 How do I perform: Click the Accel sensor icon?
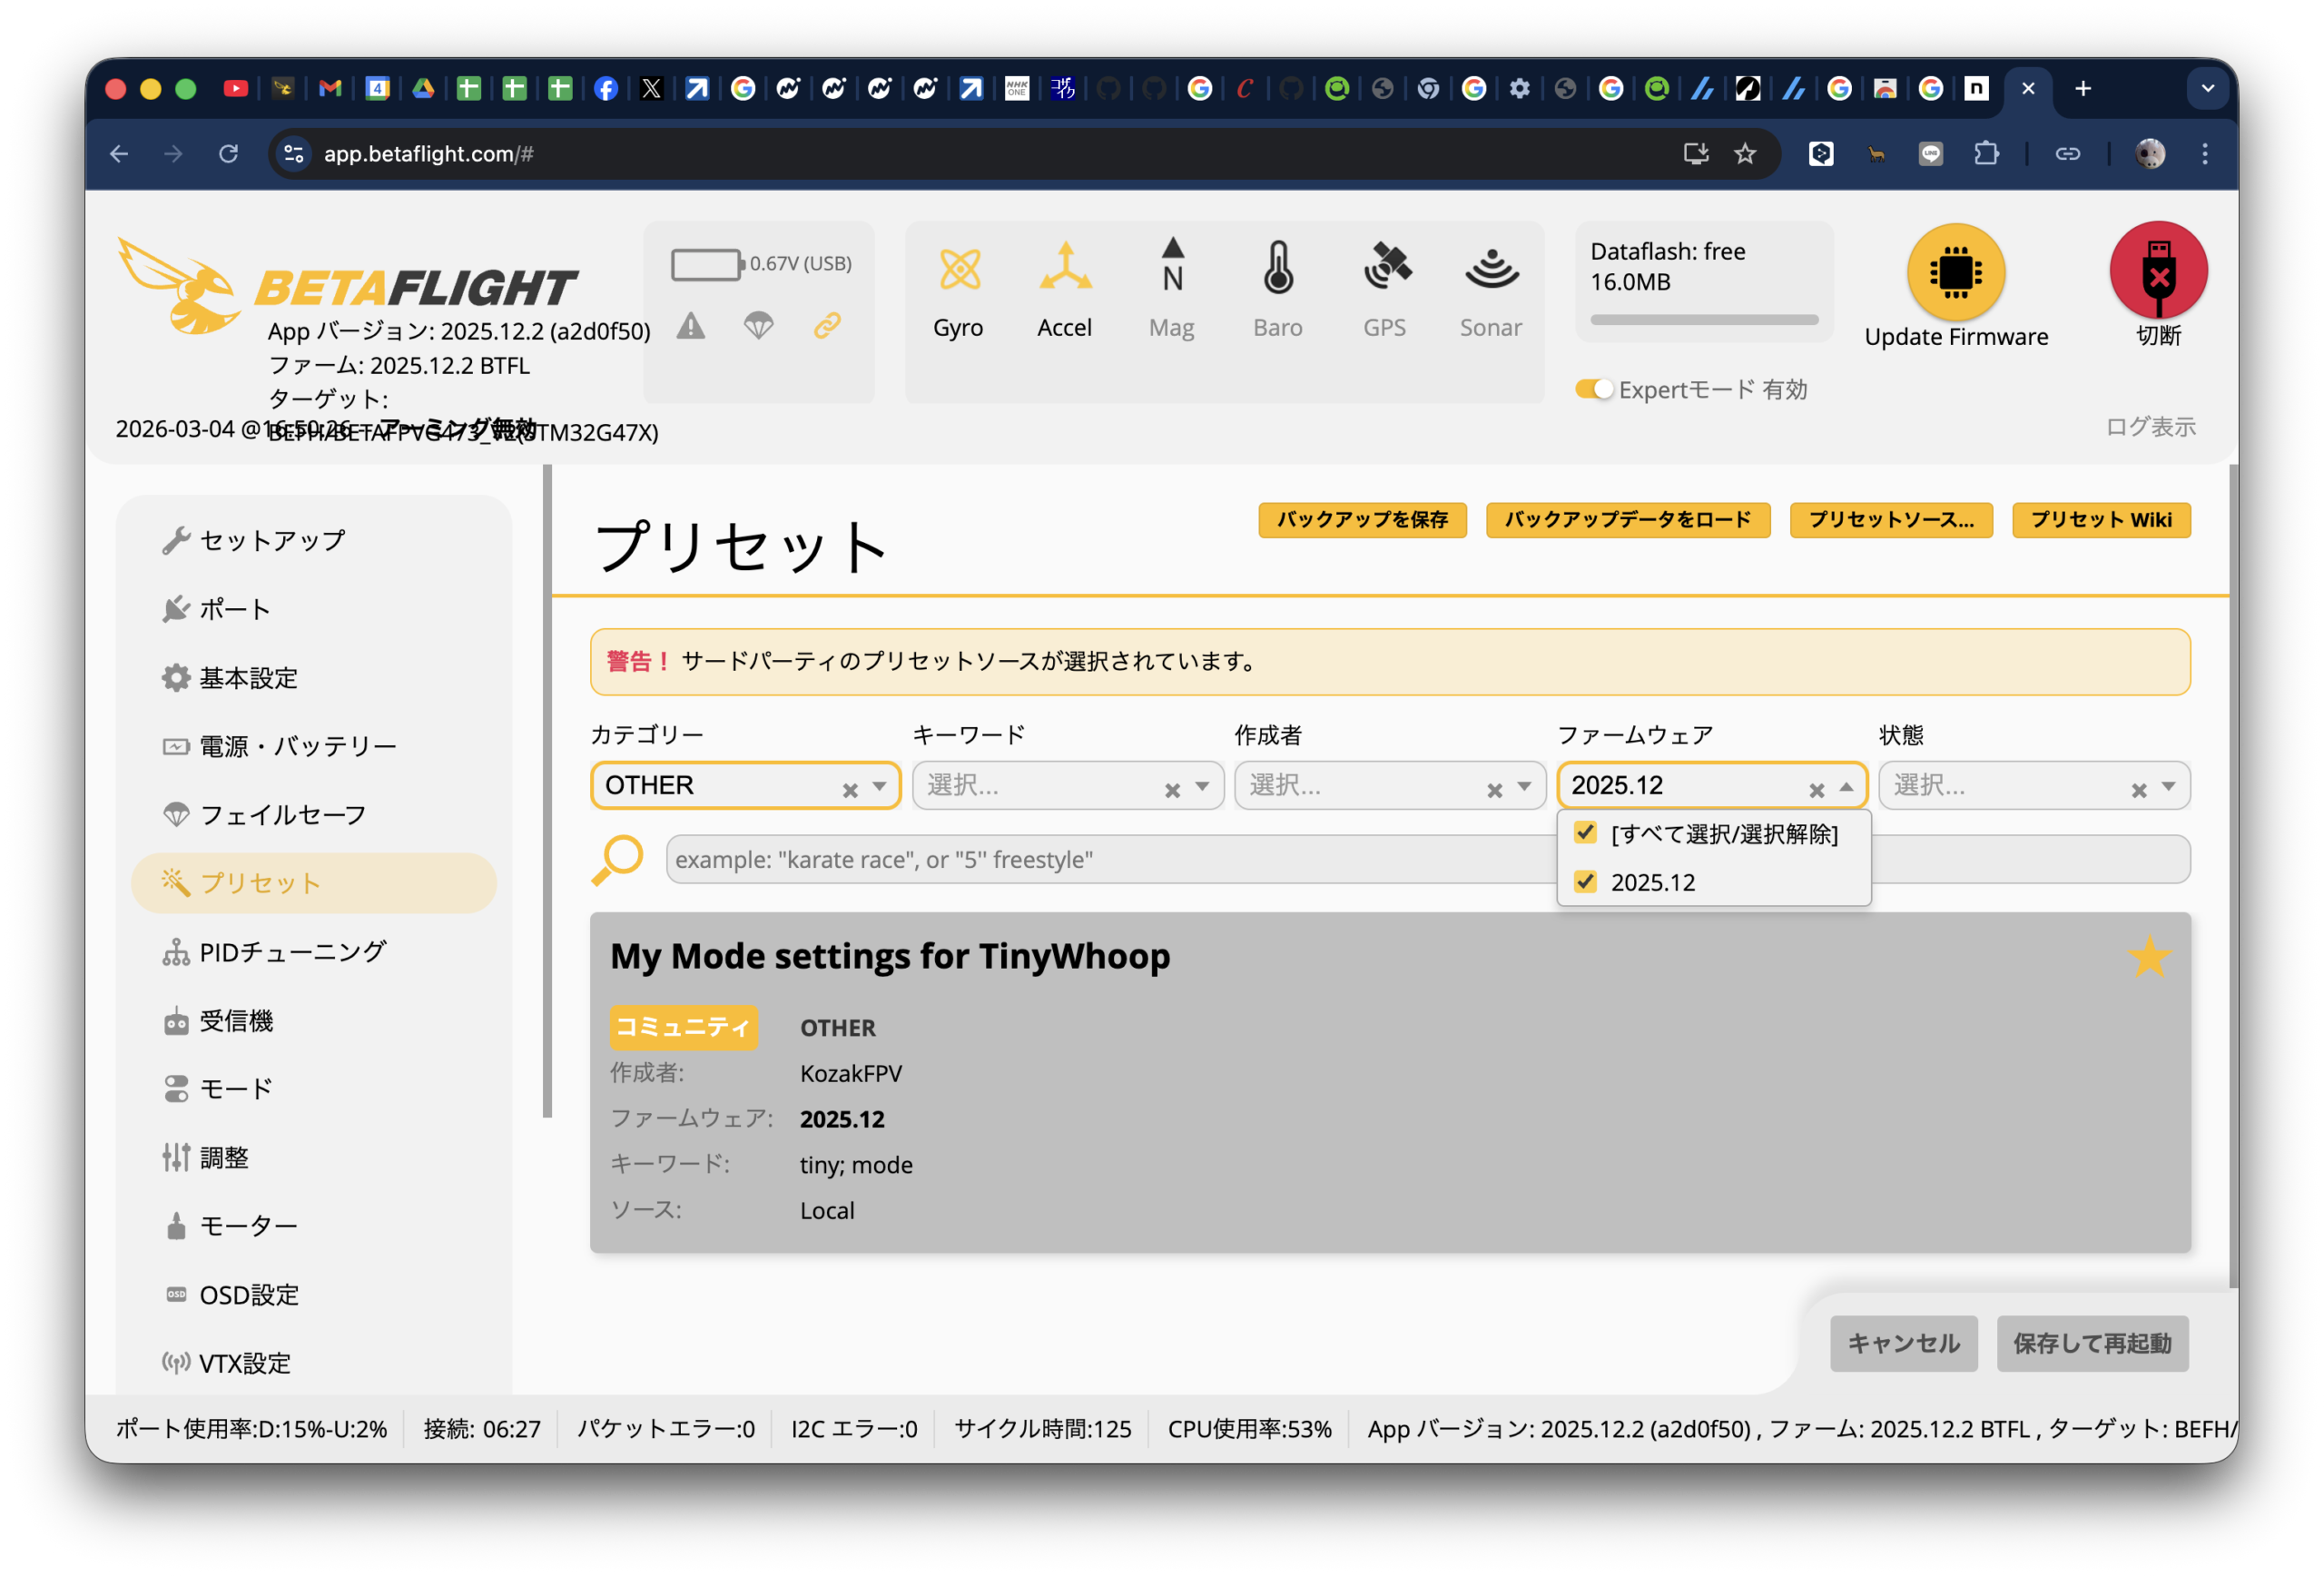pyautogui.click(x=1064, y=268)
